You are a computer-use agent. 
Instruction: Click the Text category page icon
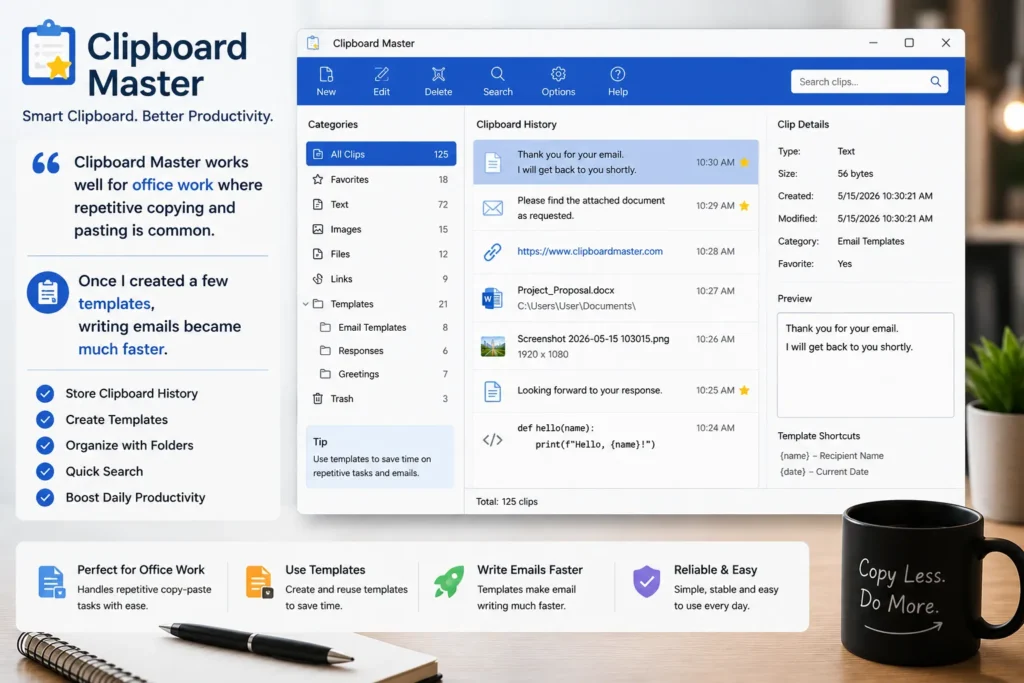[x=317, y=204]
